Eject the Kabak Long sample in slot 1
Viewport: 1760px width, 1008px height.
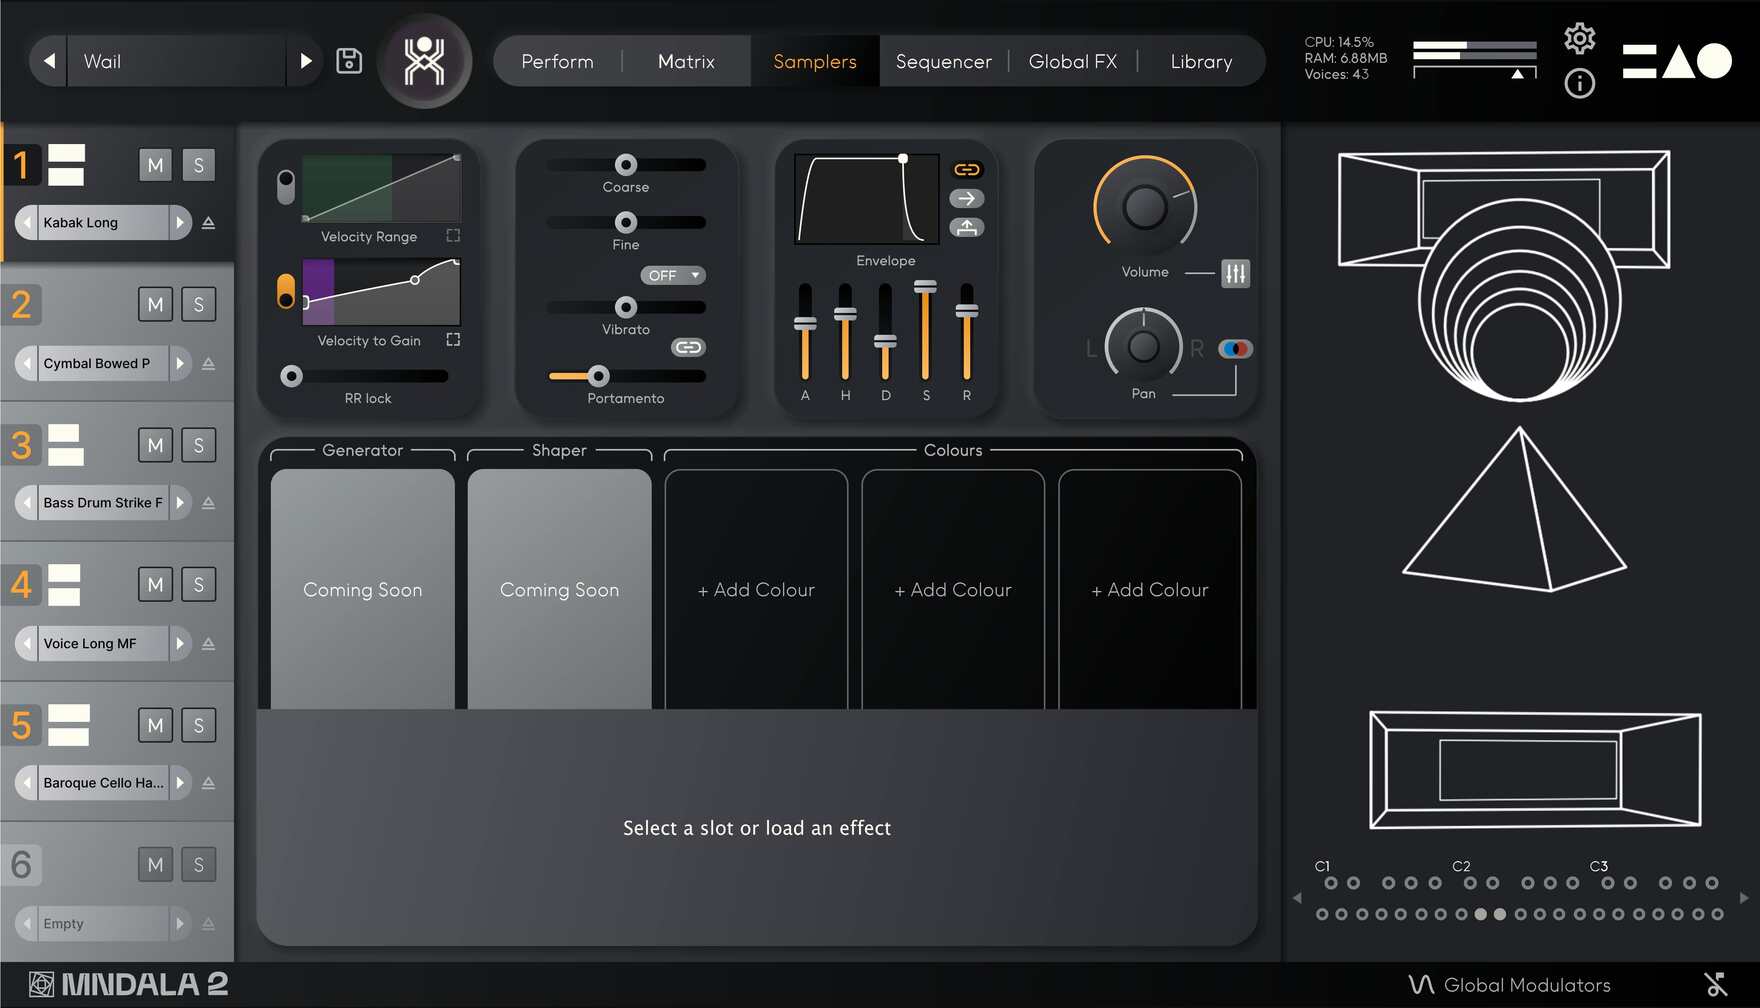coord(207,222)
